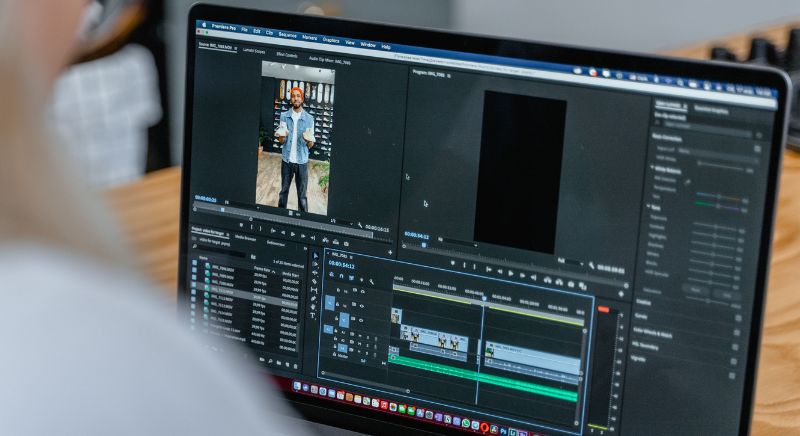Toggle the eye on the middle video track
Image resolution: width=800 pixels, height=436 pixels.
tap(362, 306)
